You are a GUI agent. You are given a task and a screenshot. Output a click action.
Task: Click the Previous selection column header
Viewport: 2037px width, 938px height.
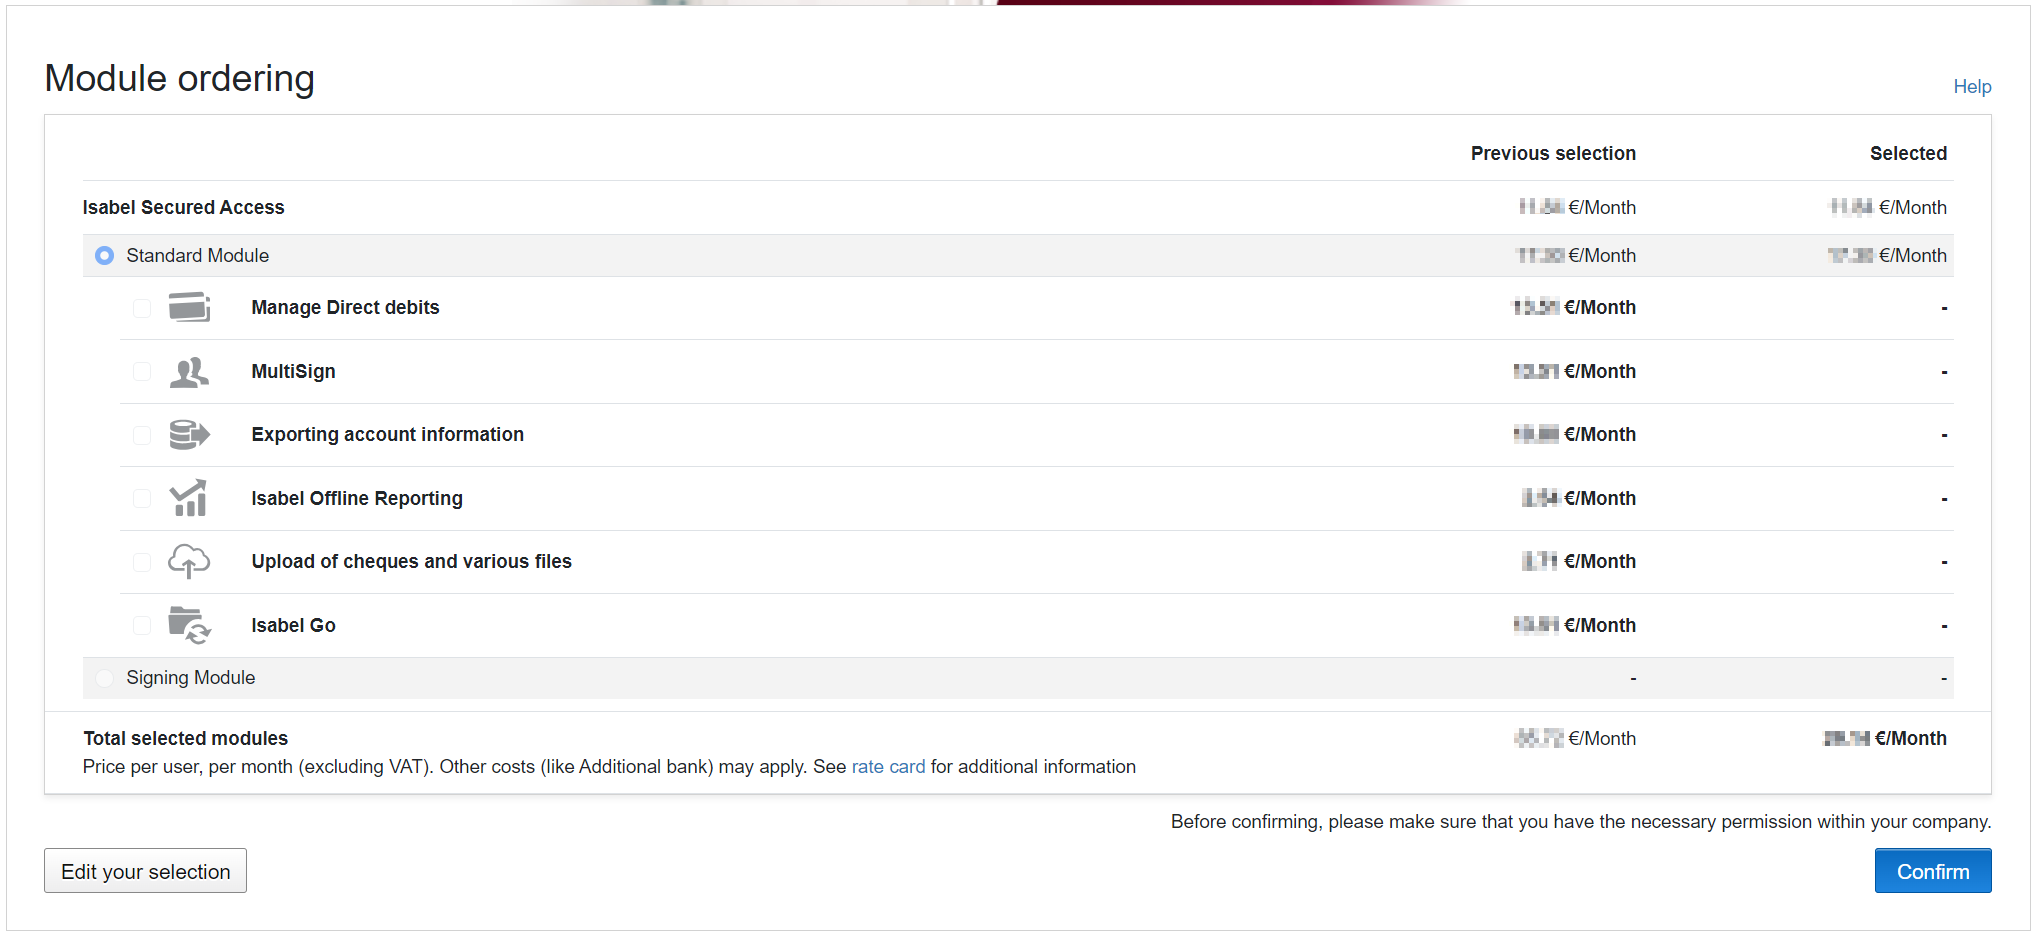point(1553,153)
